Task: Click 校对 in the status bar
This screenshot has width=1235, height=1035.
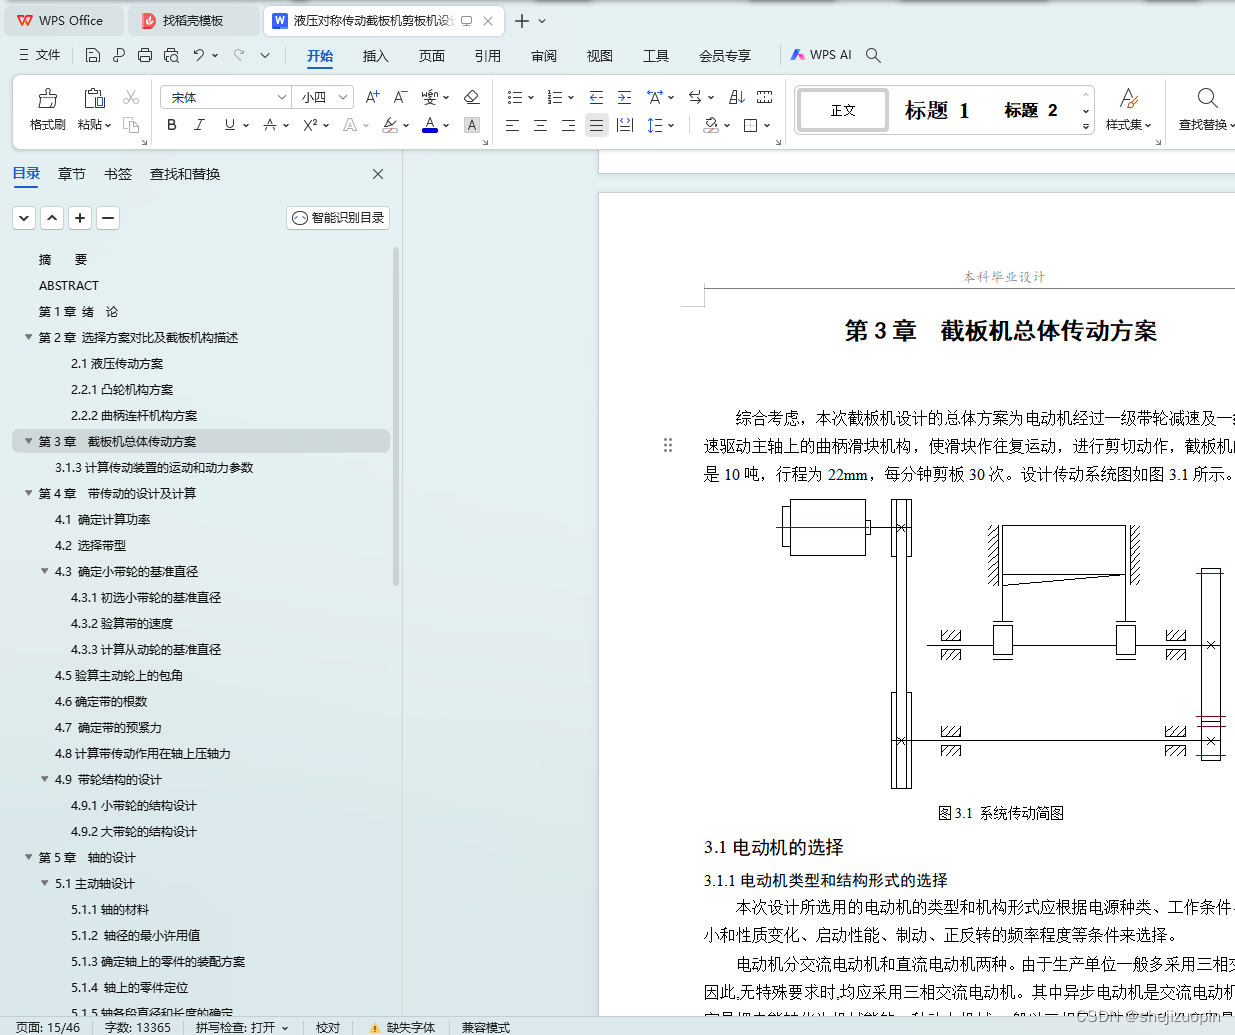Action: coord(328,1027)
